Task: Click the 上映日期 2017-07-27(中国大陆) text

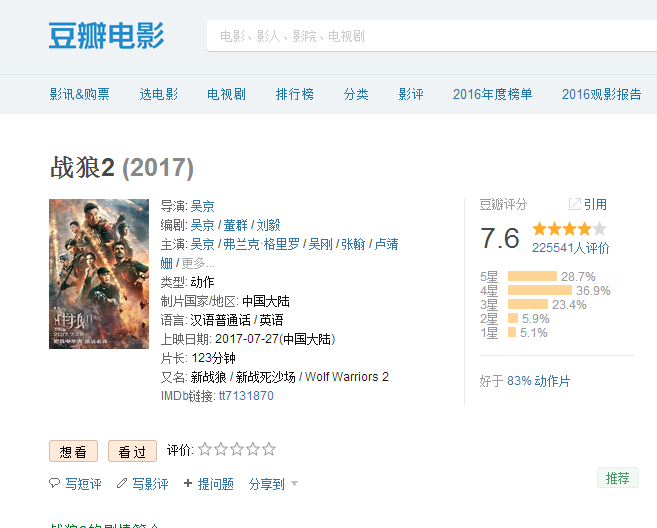Action: click(x=248, y=339)
